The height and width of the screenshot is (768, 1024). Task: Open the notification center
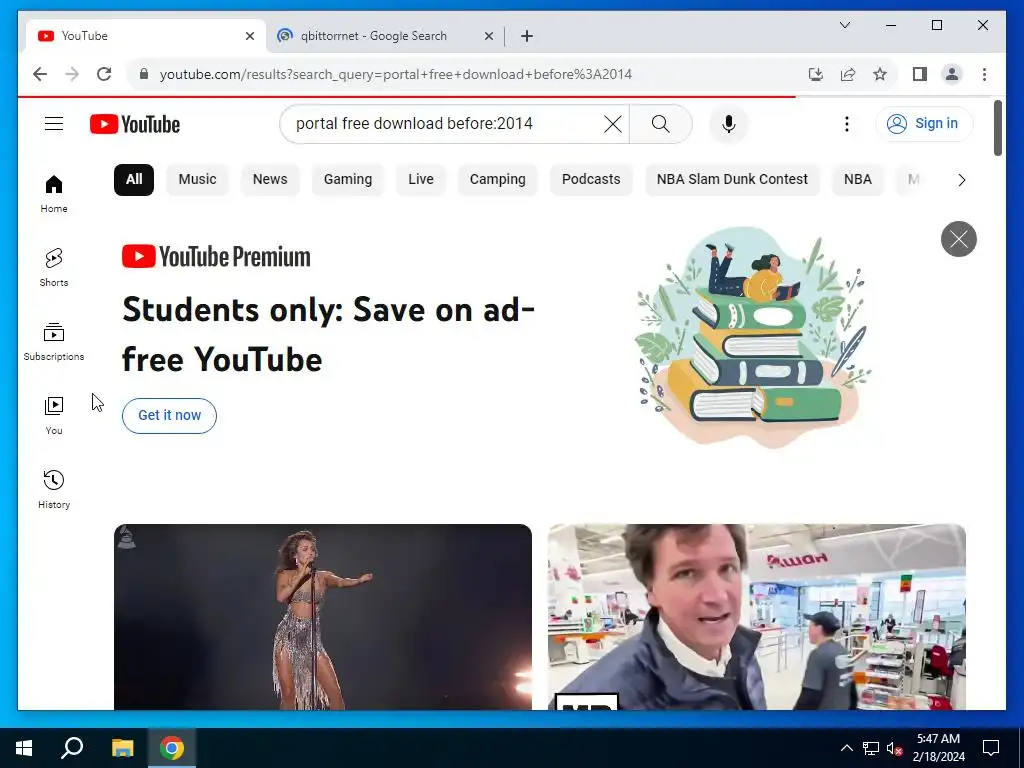(x=991, y=748)
